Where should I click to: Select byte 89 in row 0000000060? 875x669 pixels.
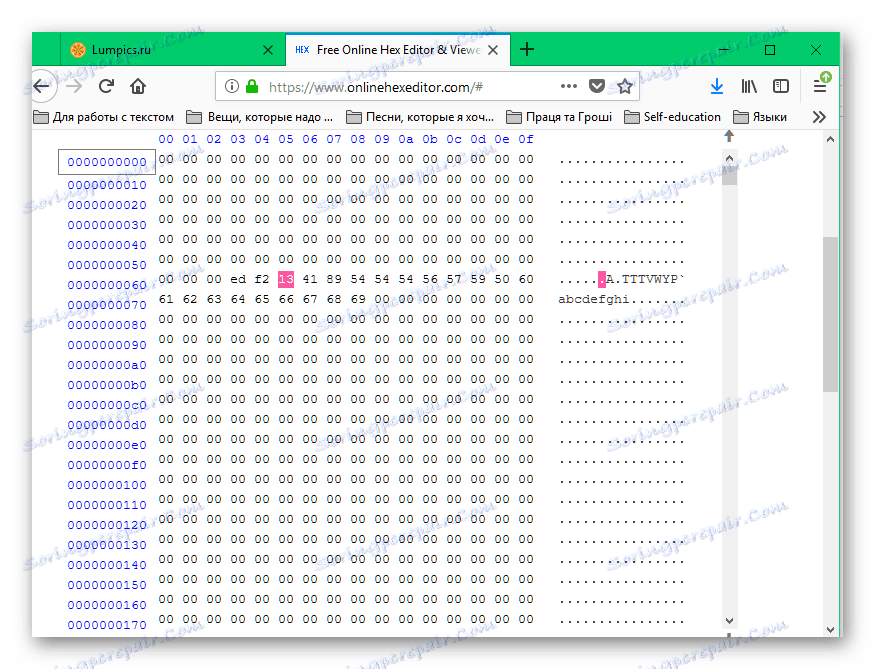point(334,279)
